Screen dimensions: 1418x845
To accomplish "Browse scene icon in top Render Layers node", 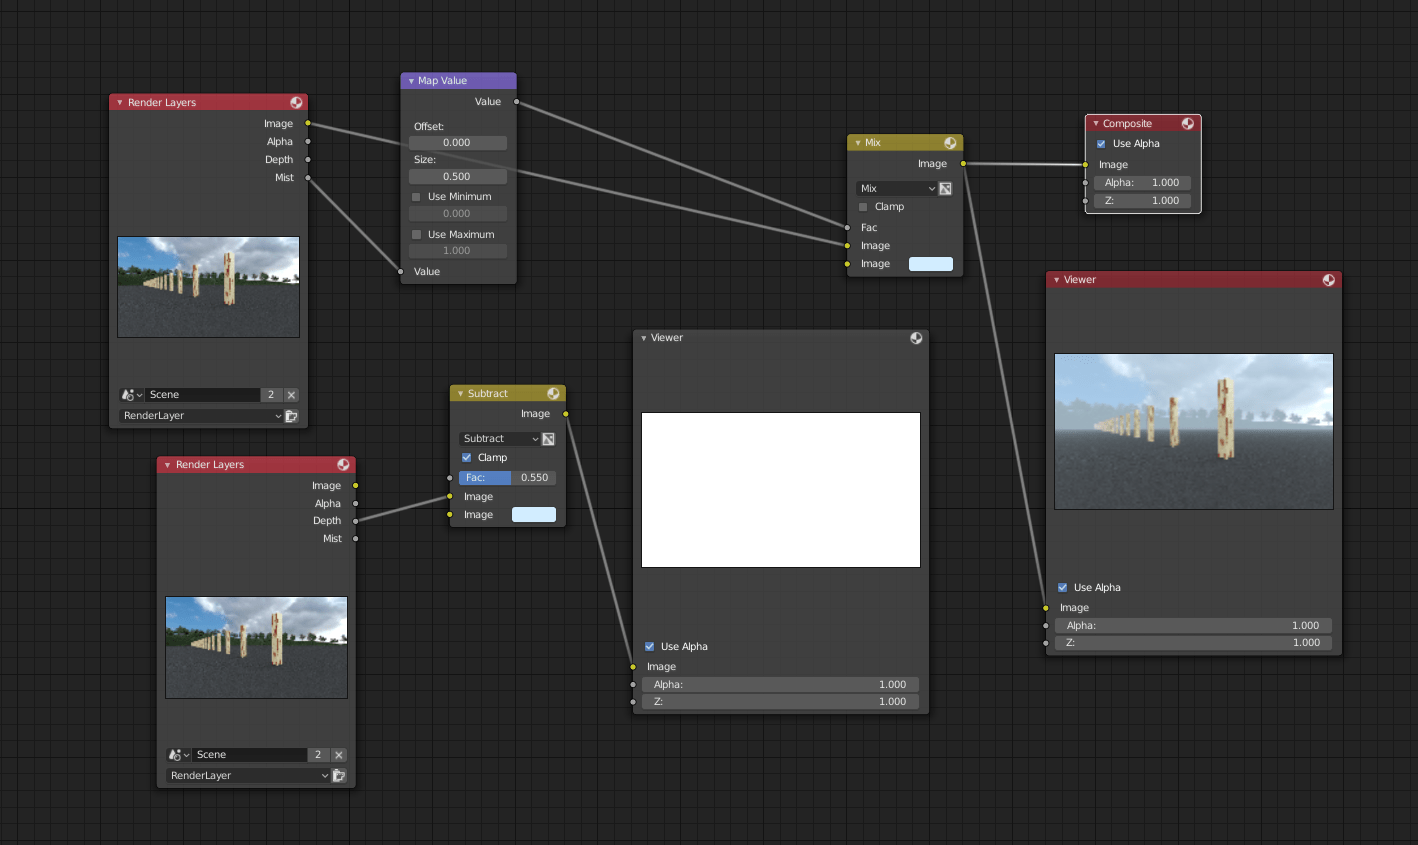I will tap(132, 395).
